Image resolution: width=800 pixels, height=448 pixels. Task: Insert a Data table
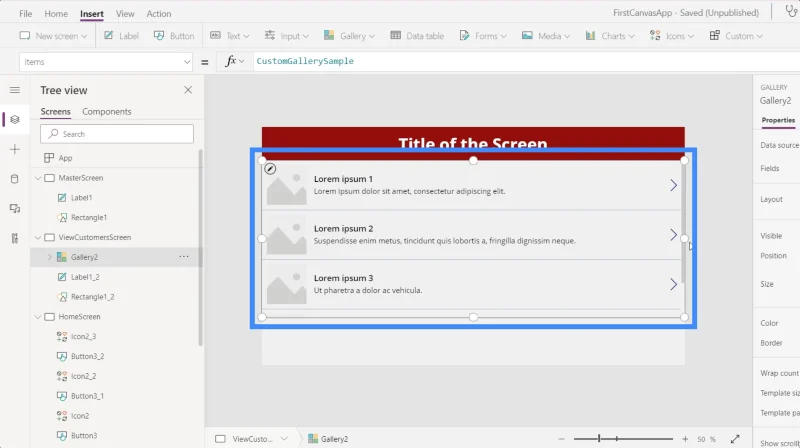pyautogui.click(x=417, y=36)
